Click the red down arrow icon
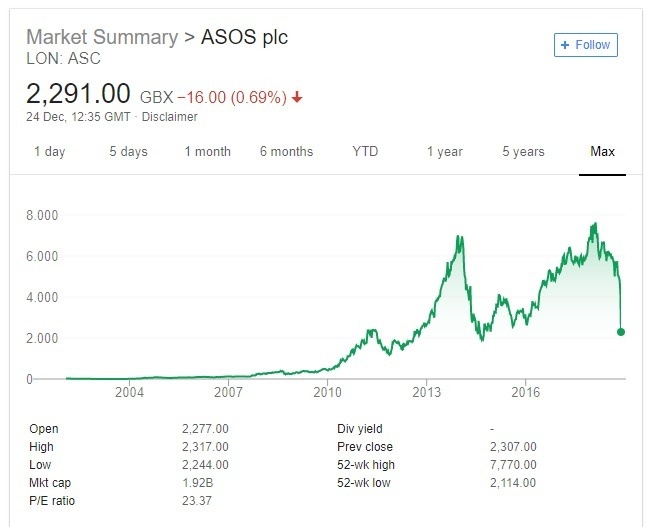Screen dimensions: 647x527 [x=298, y=97]
